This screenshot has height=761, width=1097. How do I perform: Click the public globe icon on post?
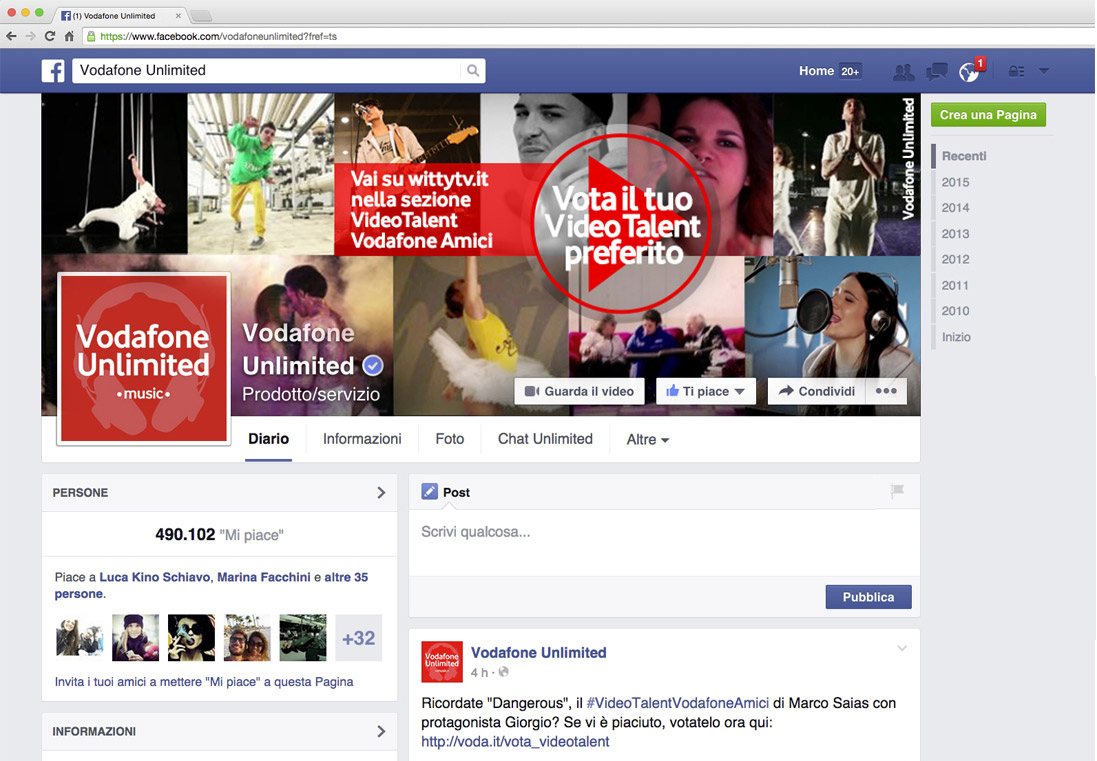pyautogui.click(x=504, y=672)
